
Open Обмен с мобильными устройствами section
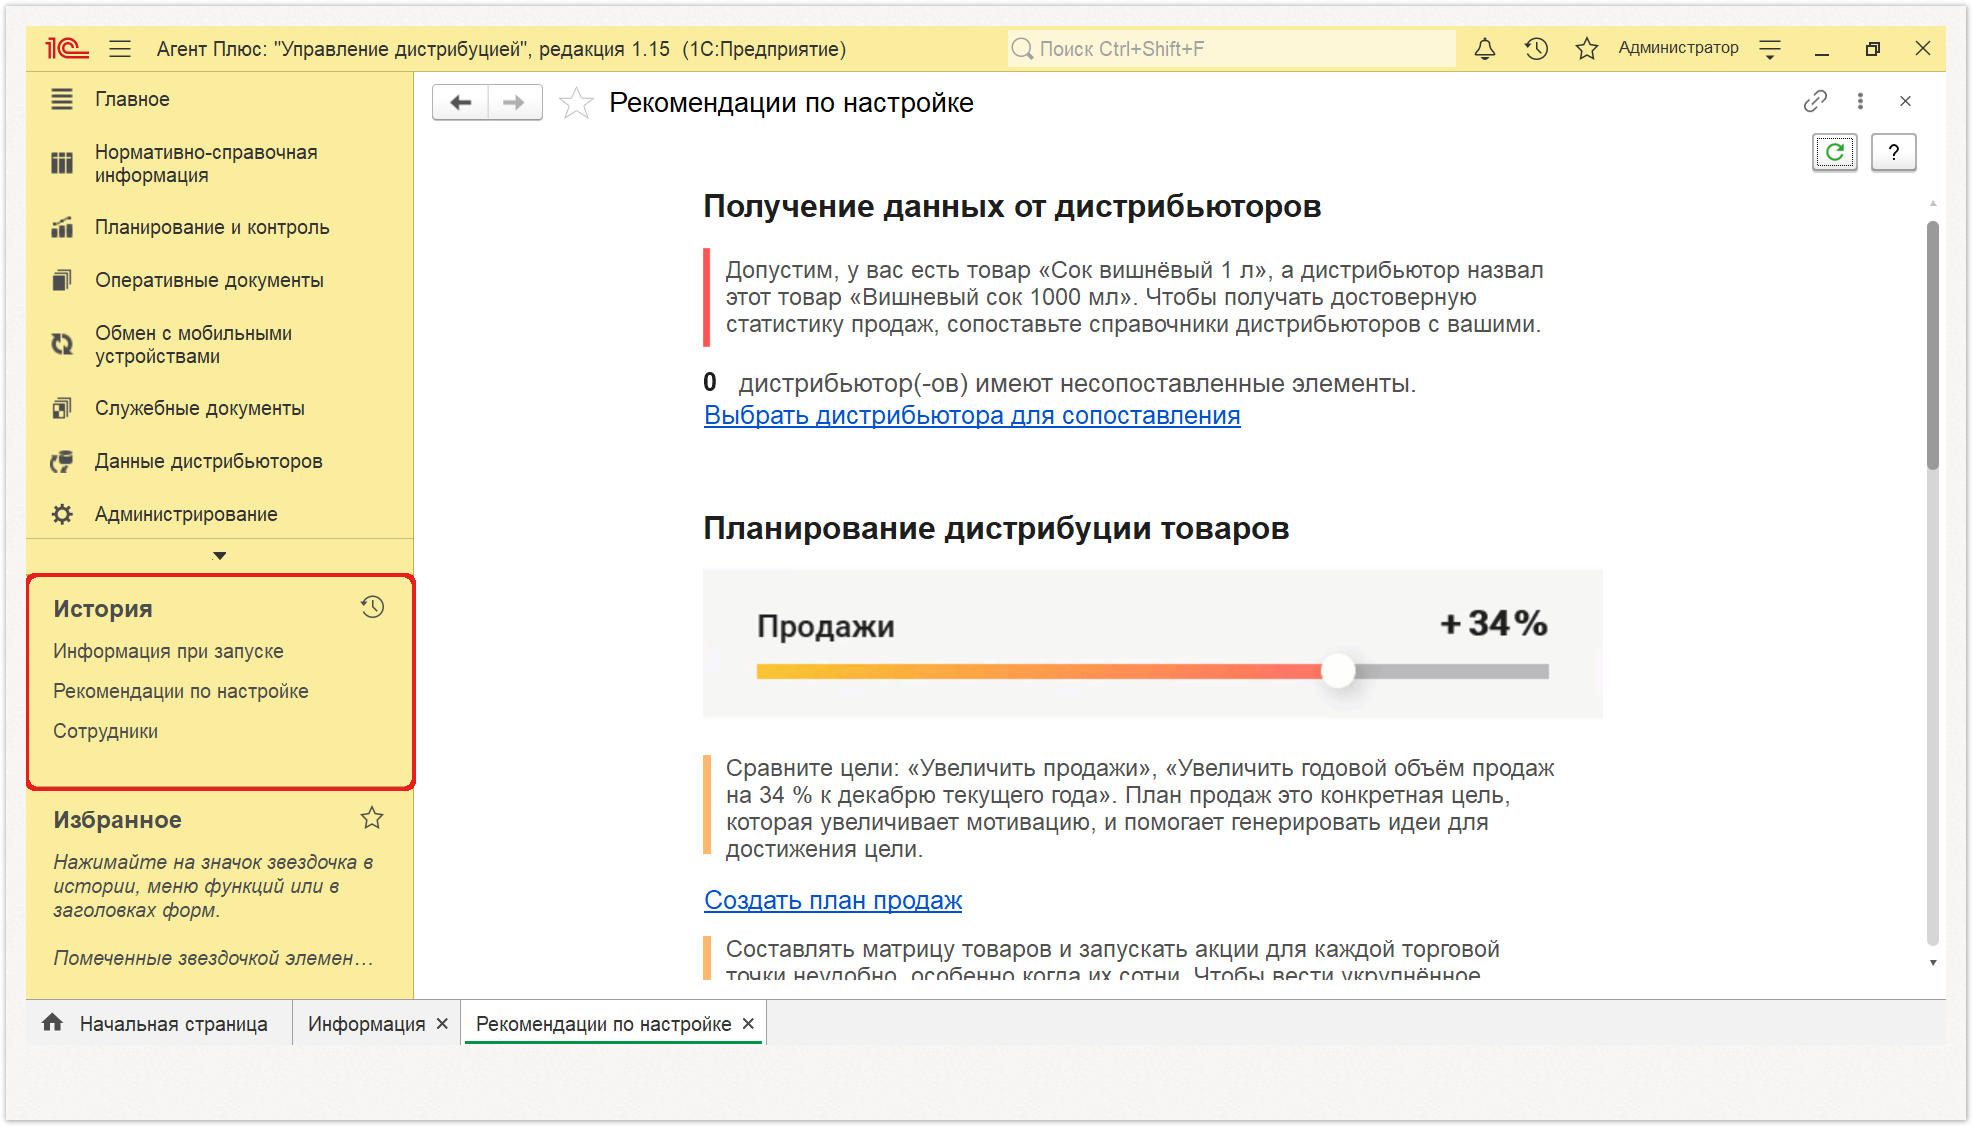pos(193,345)
